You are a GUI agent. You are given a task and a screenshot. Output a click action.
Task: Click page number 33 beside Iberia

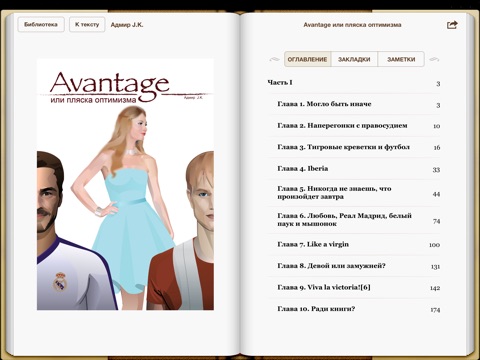tap(436, 170)
